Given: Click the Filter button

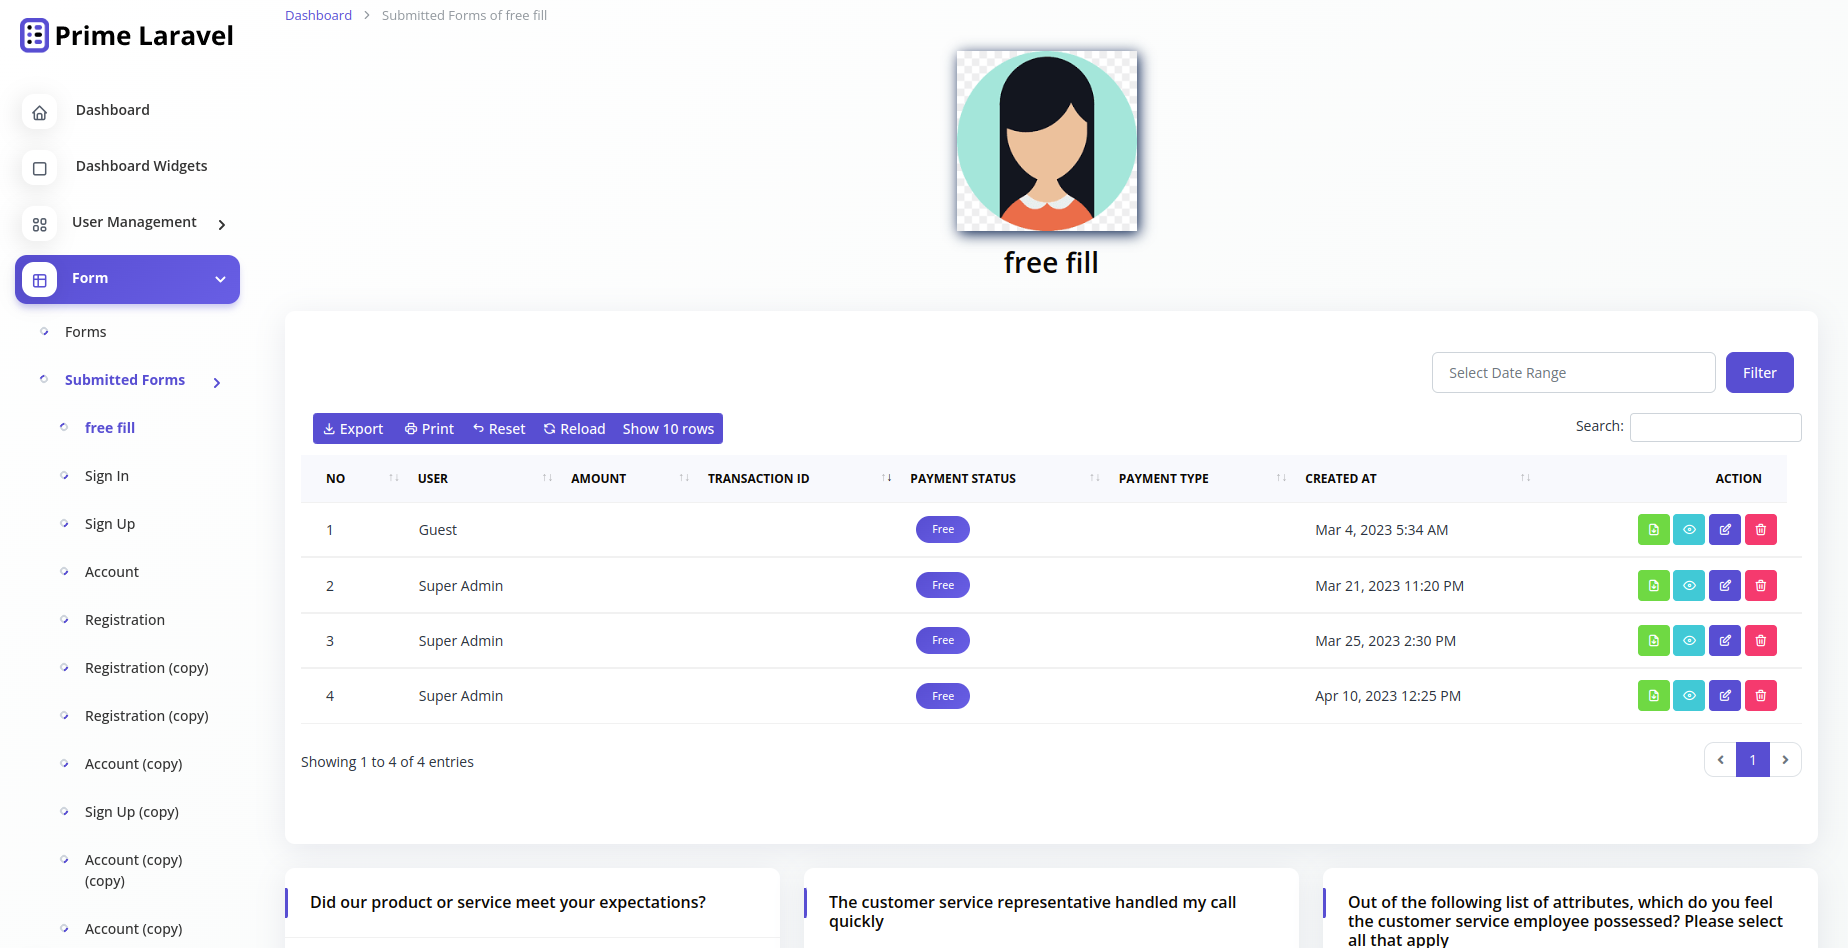Looking at the screenshot, I should (x=1759, y=373).
